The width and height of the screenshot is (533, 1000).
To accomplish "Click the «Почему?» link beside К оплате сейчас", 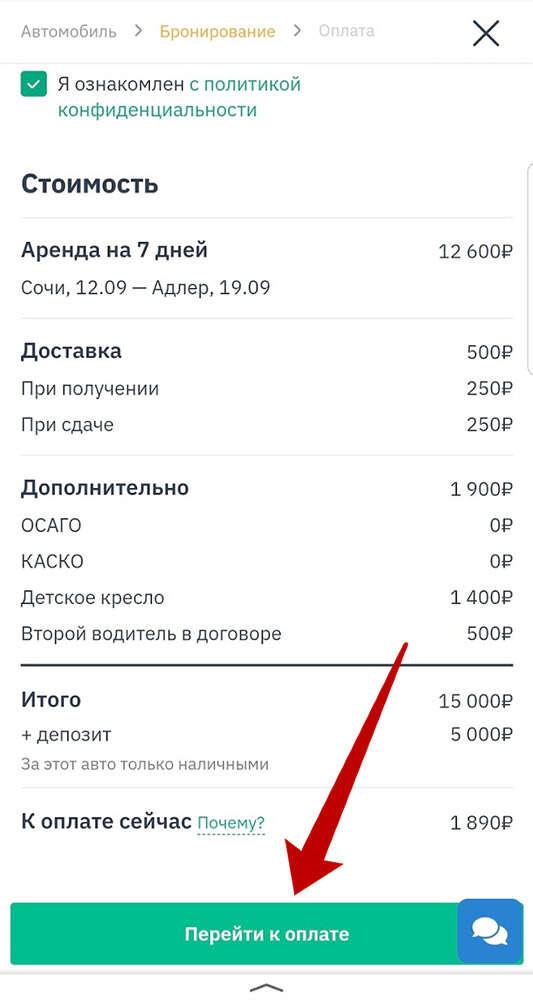I will pos(231,823).
